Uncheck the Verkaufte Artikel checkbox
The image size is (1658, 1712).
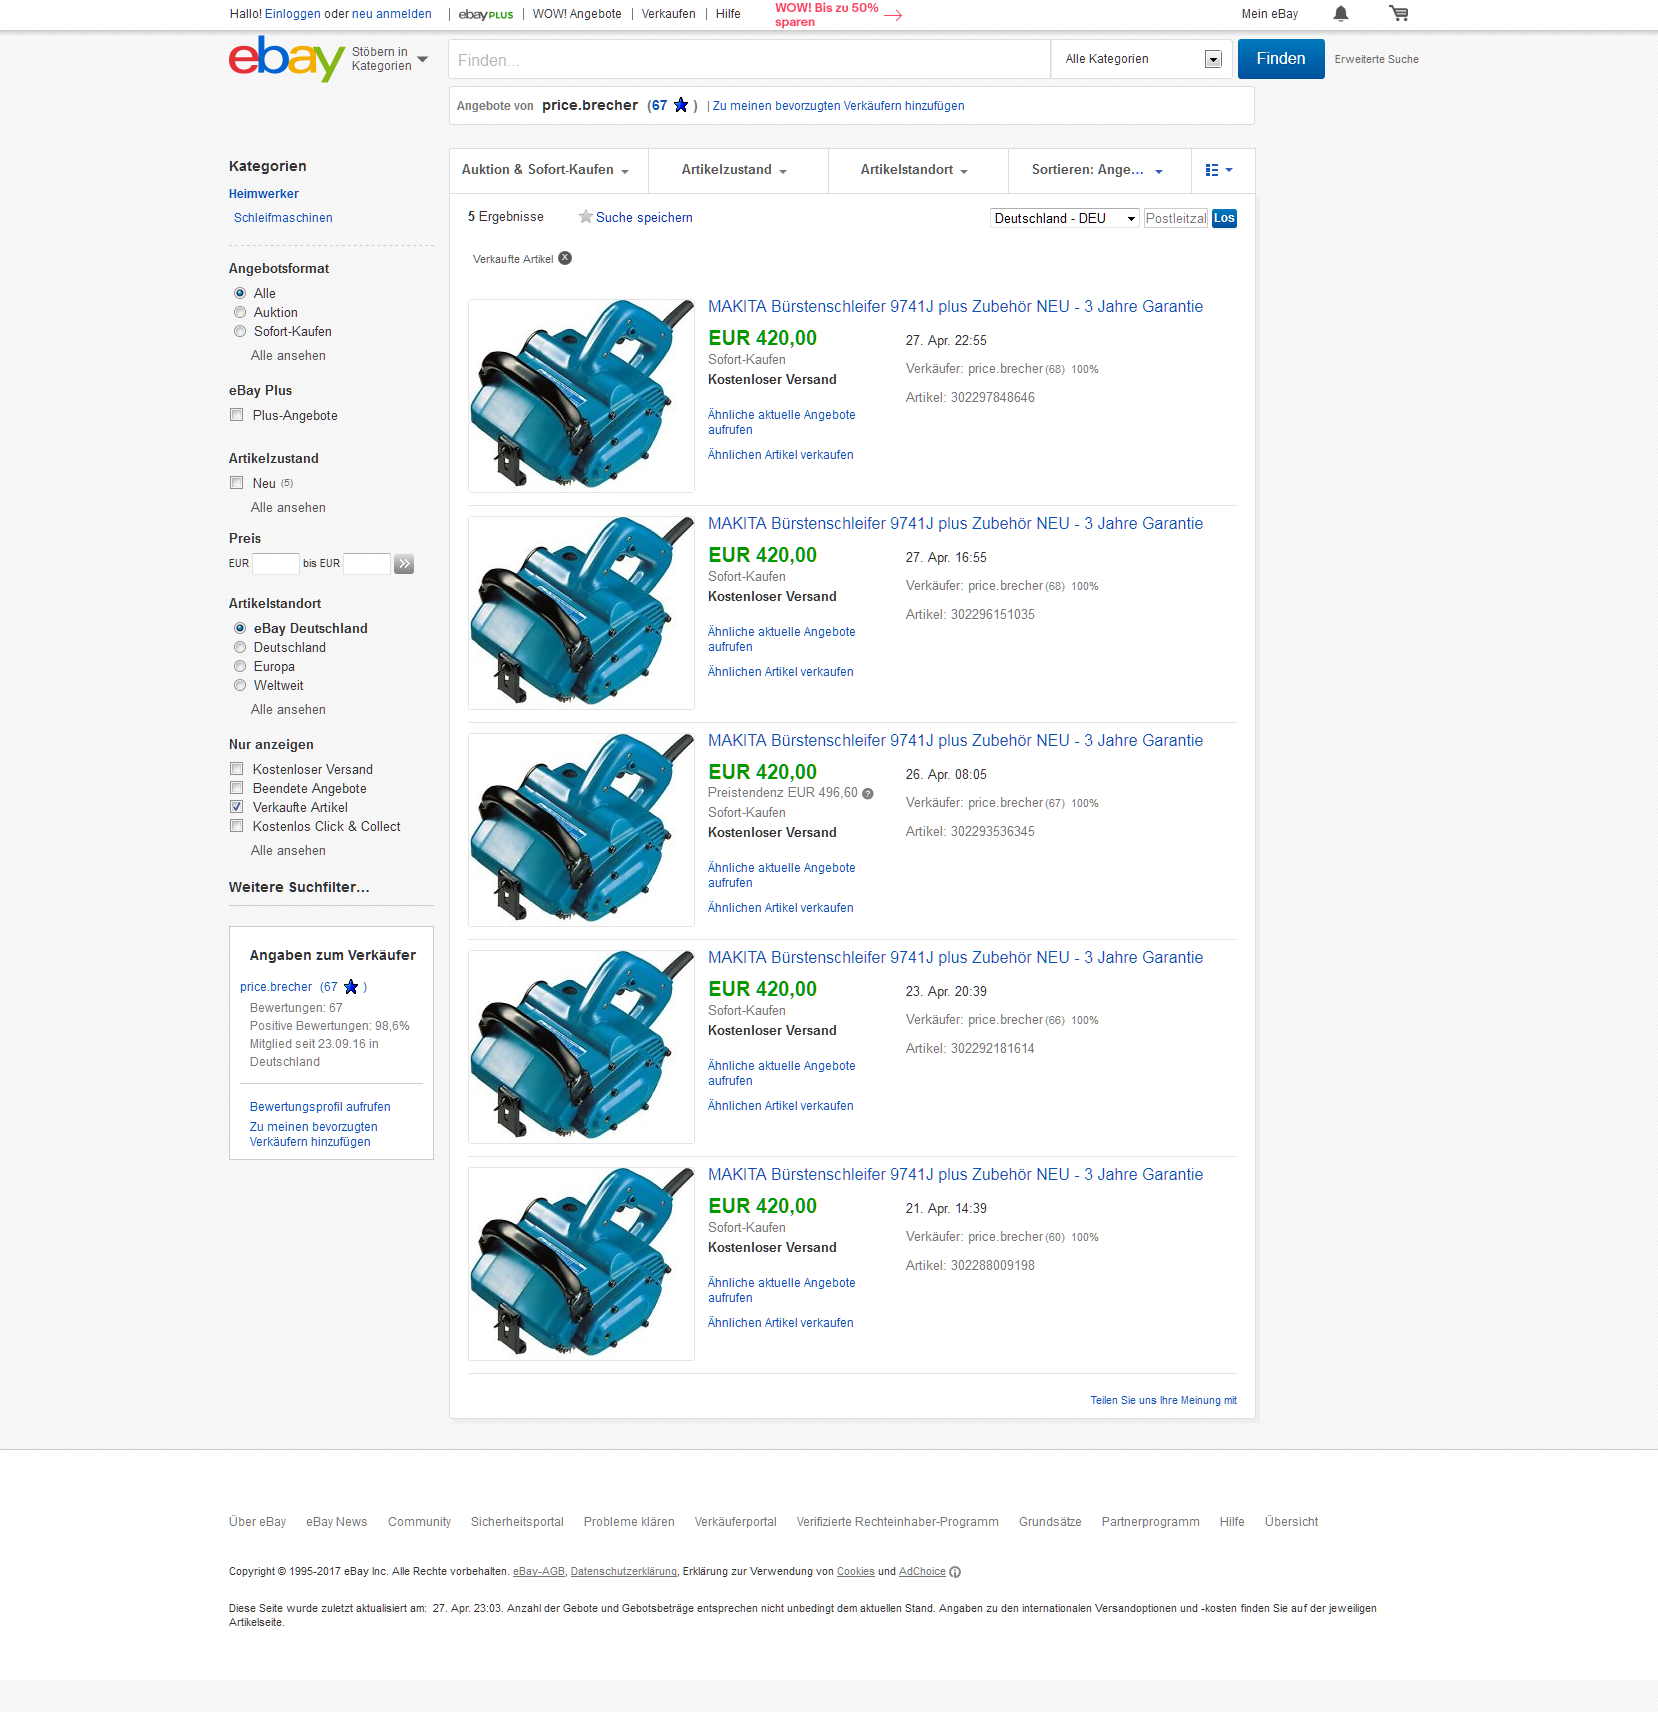(237, 807)
